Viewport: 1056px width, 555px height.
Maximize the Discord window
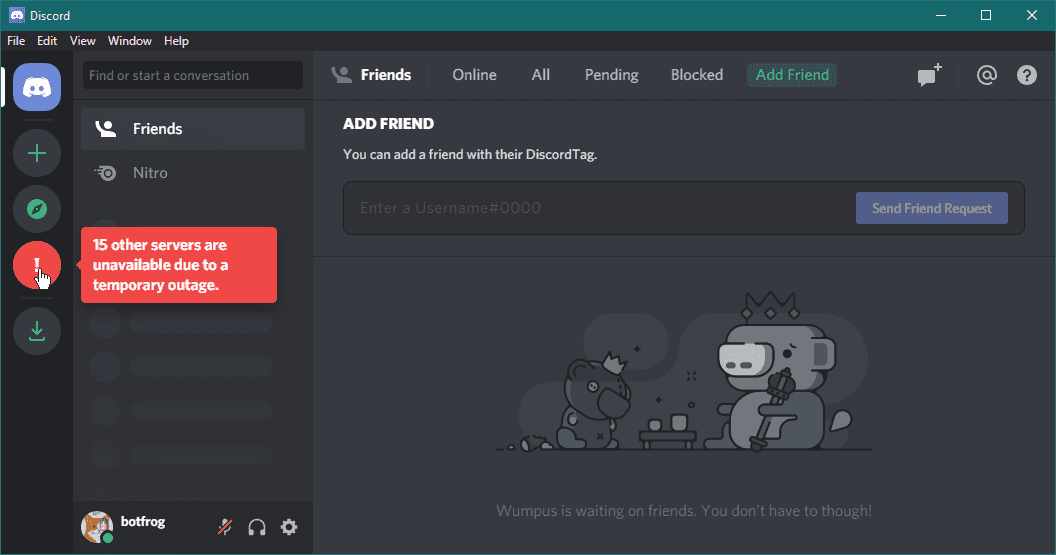pyautogui.click(x=986, y=15)
